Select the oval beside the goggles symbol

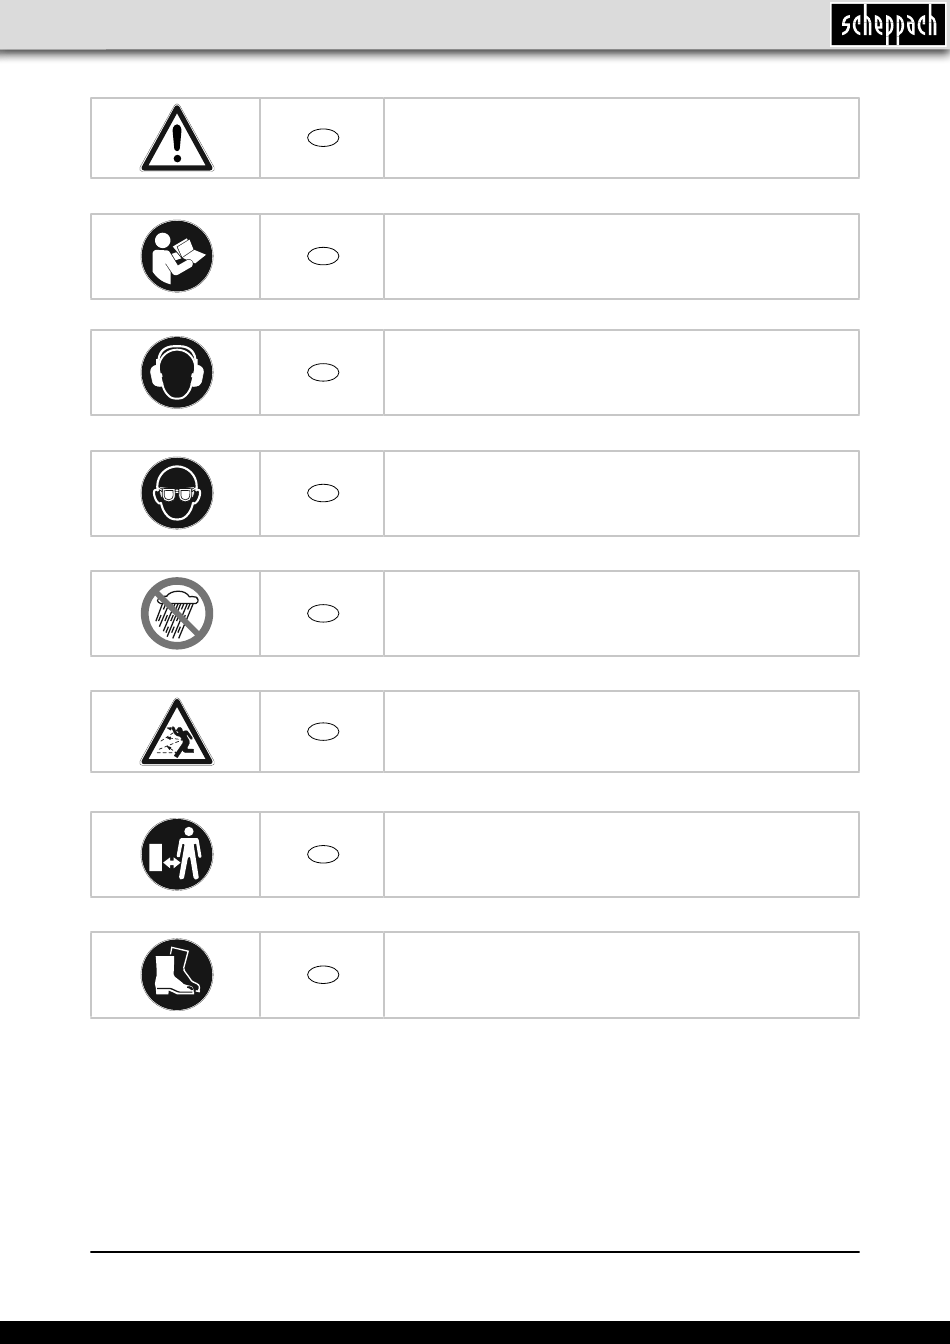(x=323, y=493)
